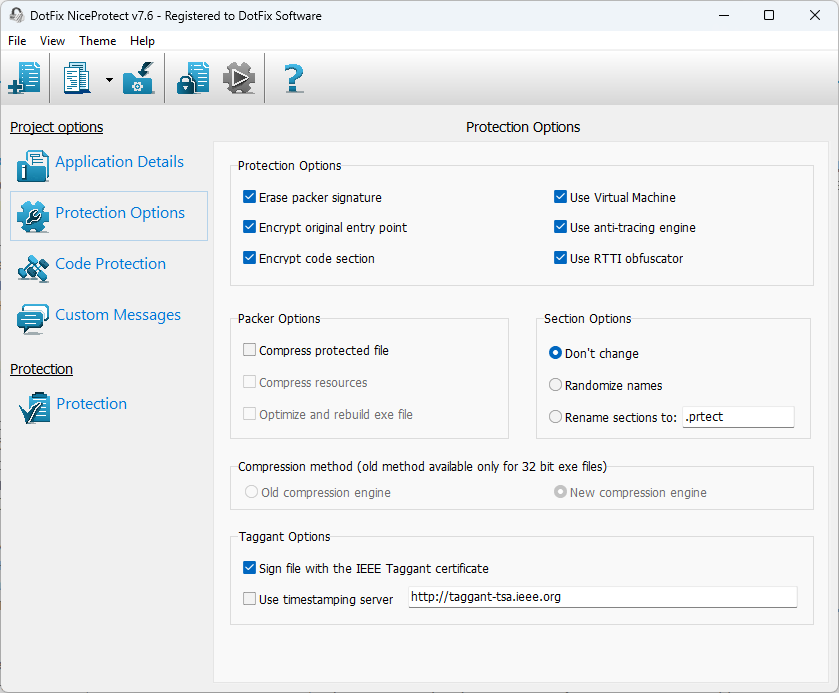Open the Theme menu

click(x=97, y=41)
